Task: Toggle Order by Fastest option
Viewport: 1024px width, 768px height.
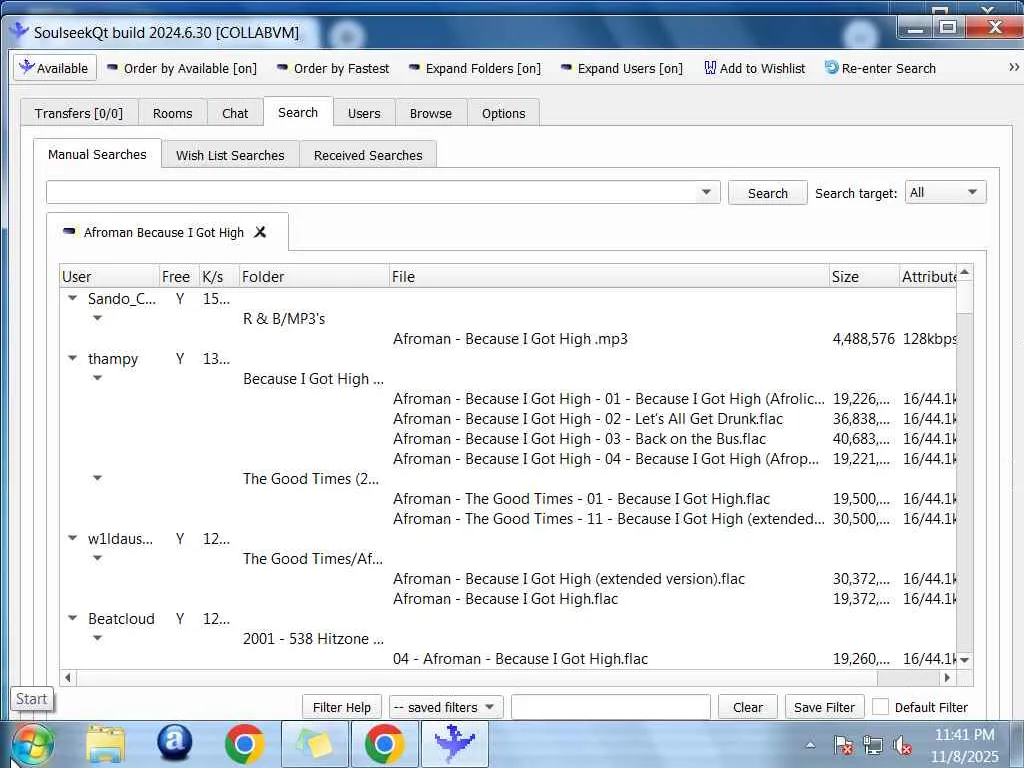Action: [333, 68]
